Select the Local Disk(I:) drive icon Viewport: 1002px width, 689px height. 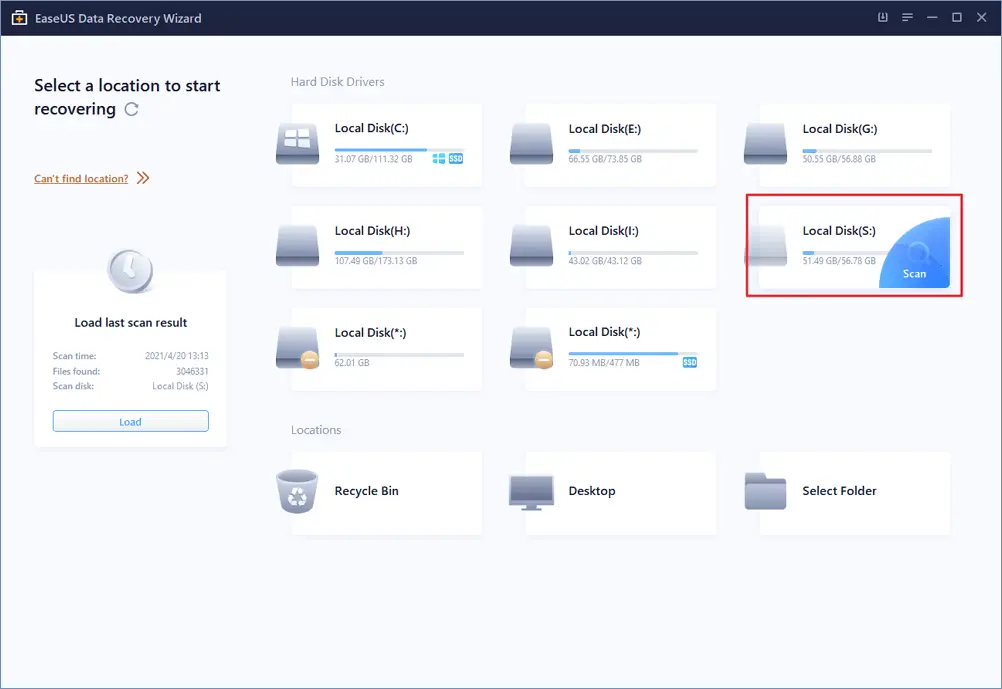click(531, 244)
